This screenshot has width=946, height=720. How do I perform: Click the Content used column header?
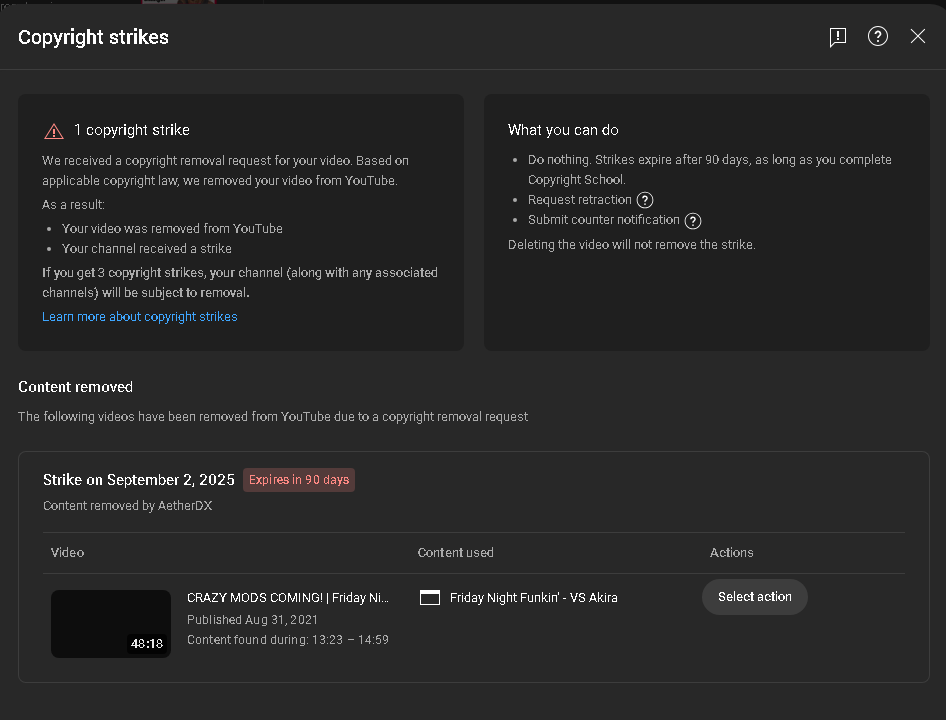tap(456, 552)
